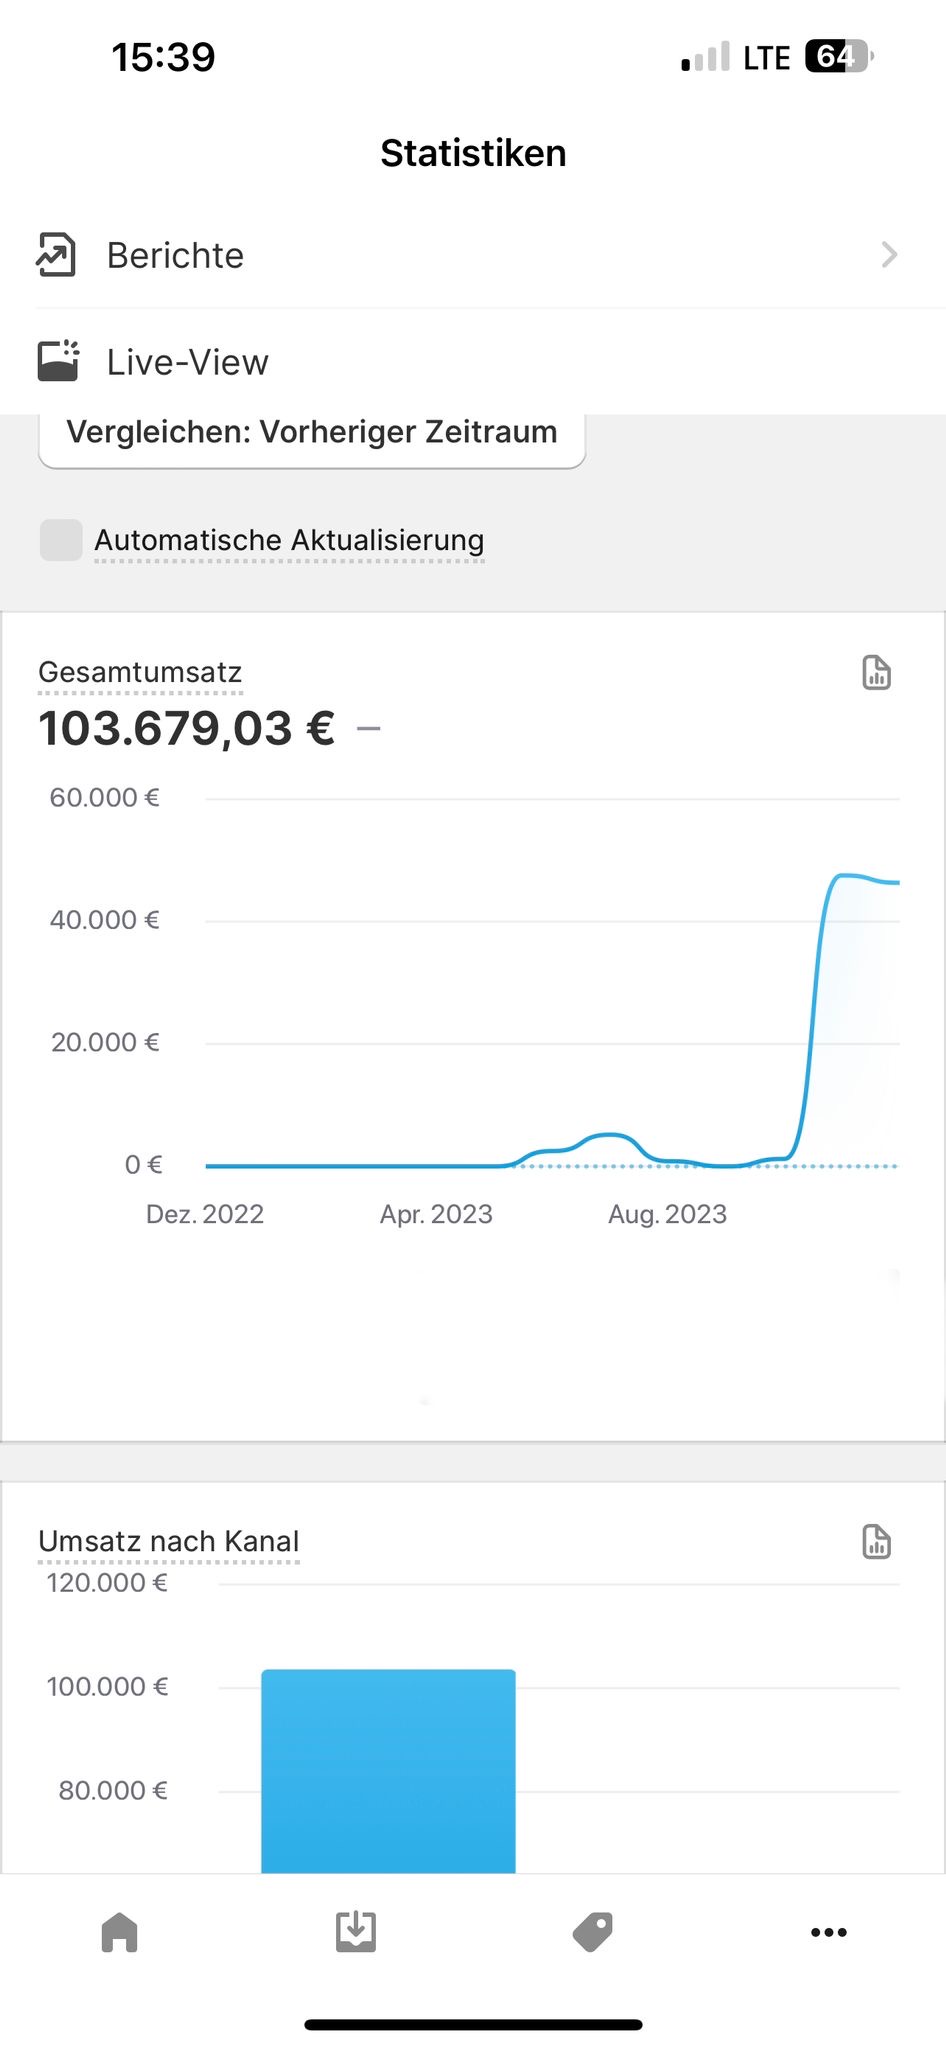Open the Orders inbox tab icon
Viewport: 946px width, 2048px height.
[355, 1932]
